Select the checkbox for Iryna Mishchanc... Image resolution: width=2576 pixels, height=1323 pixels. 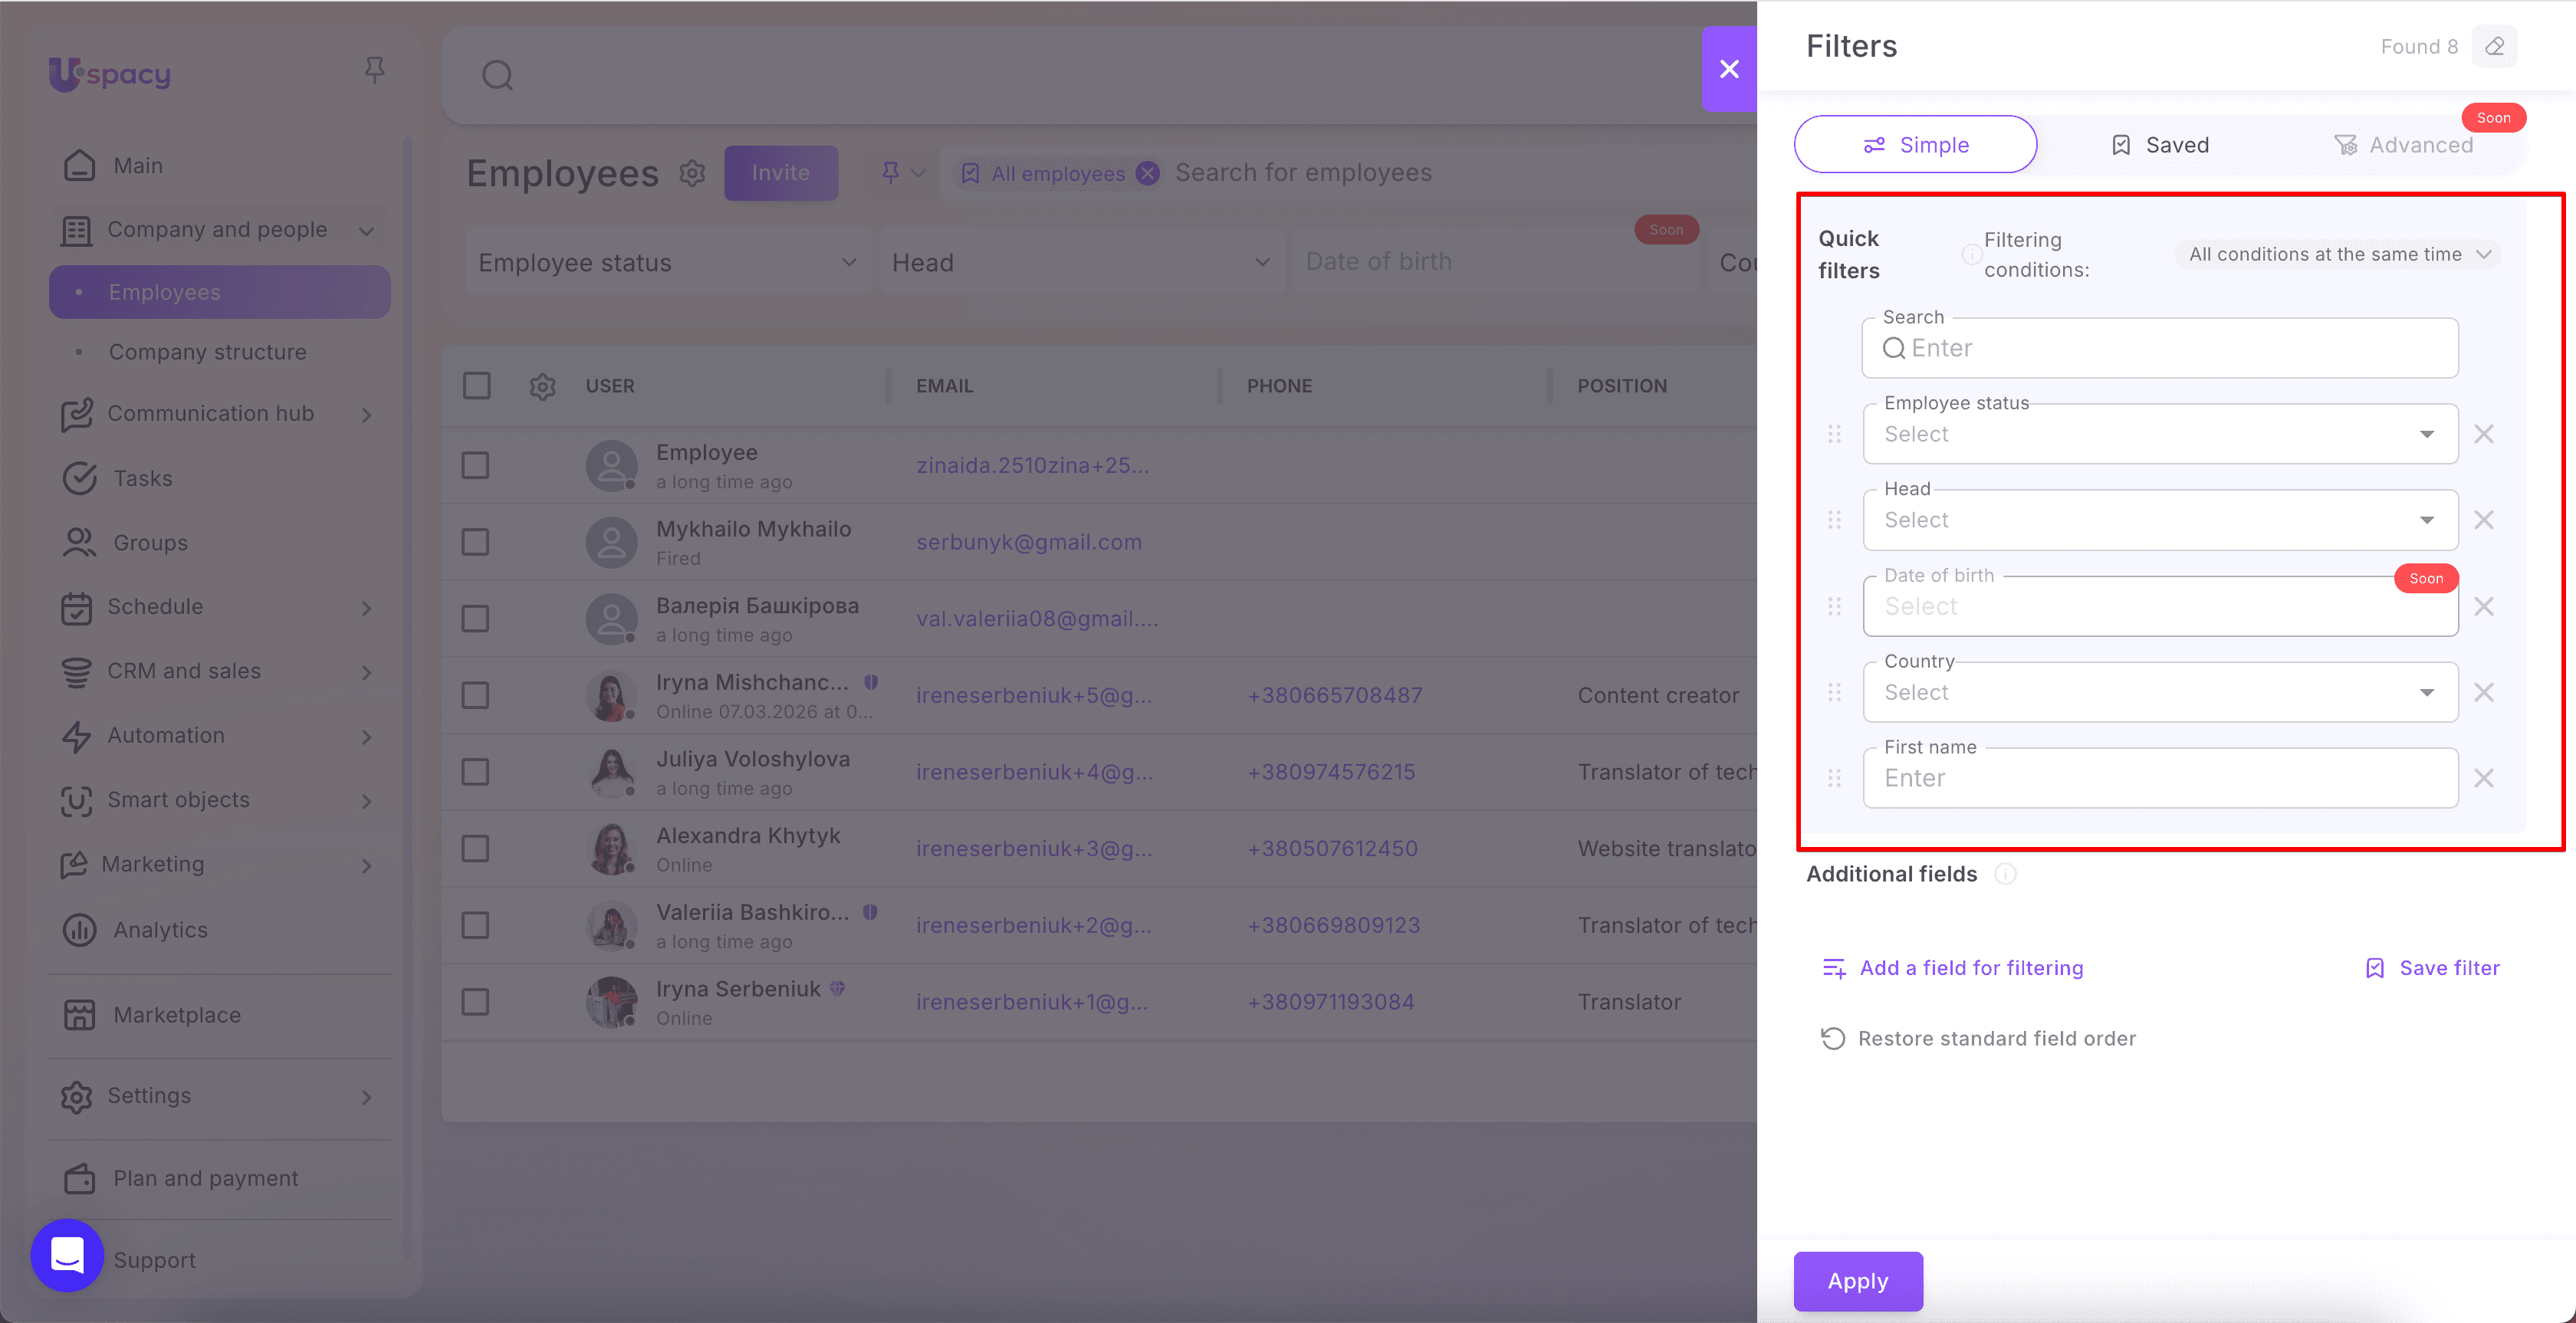[475, 696]
